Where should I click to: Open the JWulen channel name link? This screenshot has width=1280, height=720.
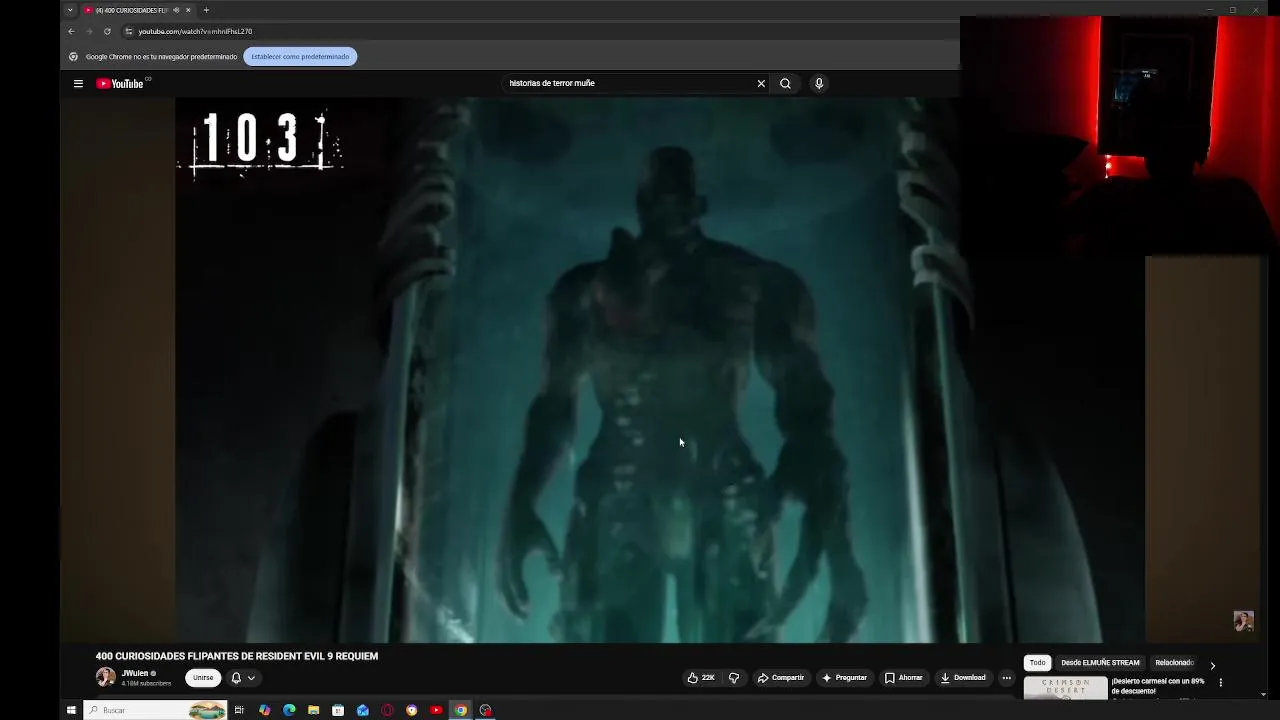click(x=135, y=674)
